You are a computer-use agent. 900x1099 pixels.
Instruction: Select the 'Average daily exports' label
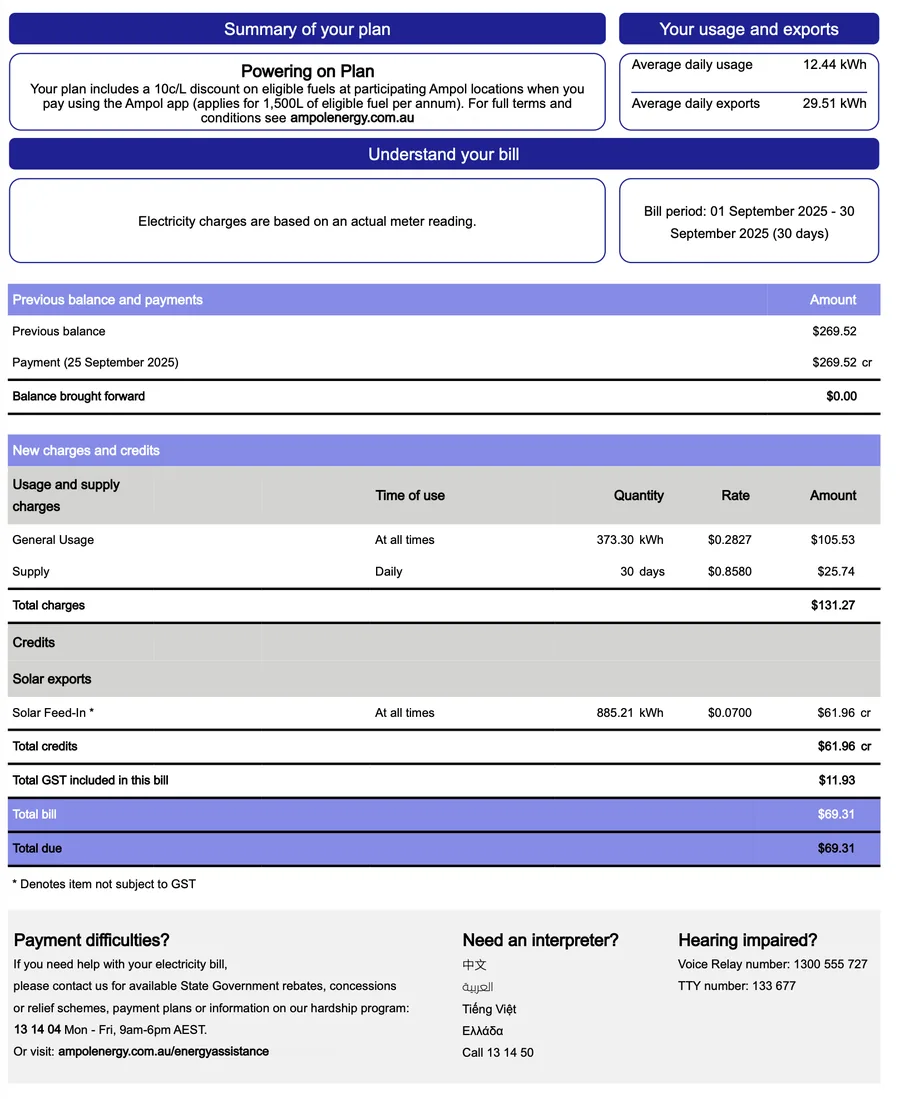pyautogui.click(x=695, y=103)
